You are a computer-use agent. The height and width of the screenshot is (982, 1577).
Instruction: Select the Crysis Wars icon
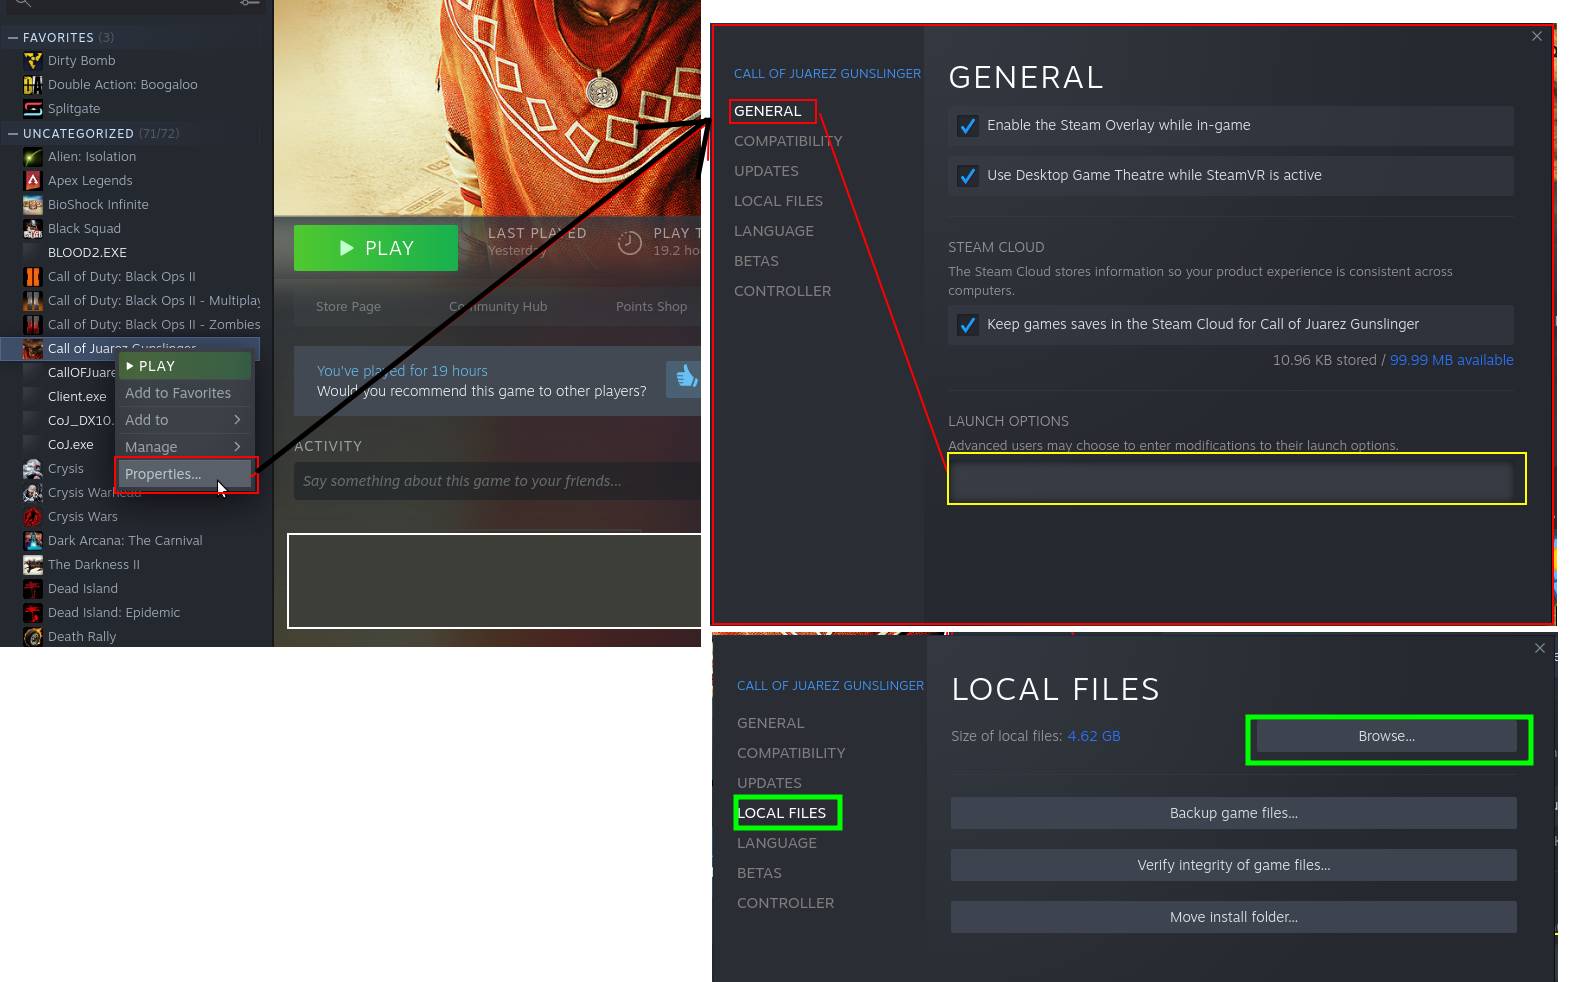33,517
